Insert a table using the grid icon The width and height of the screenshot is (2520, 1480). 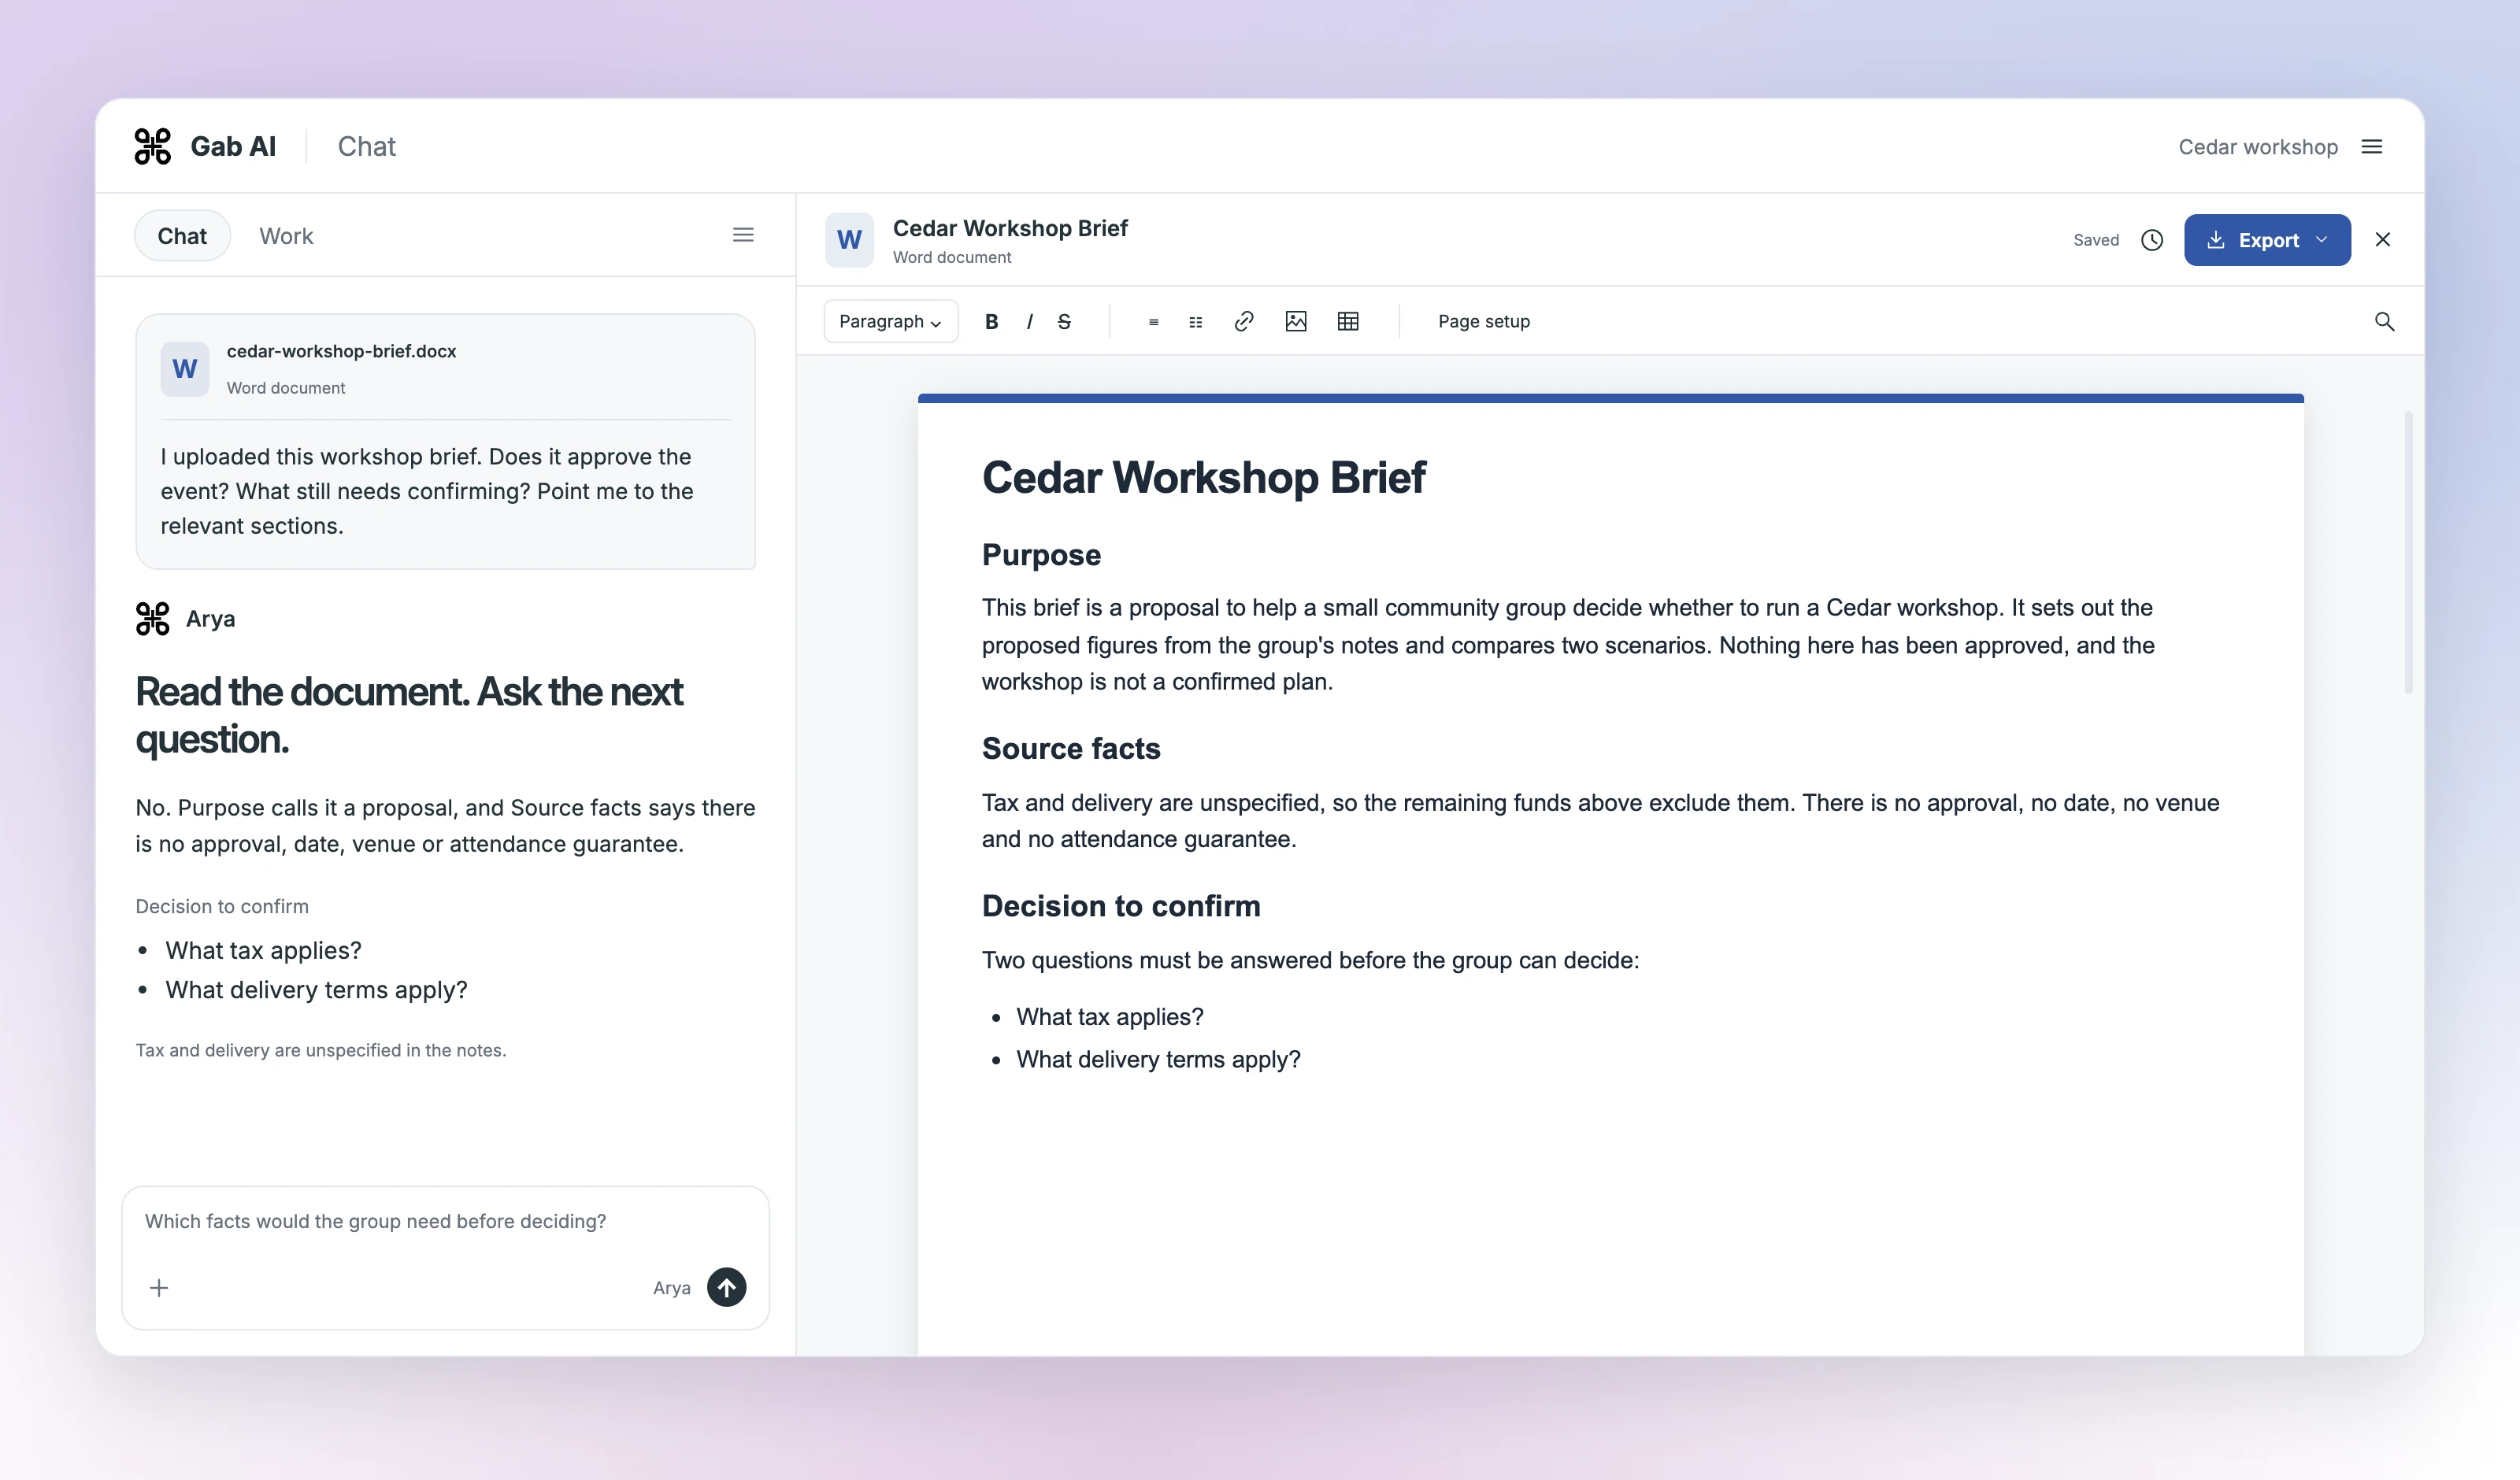1348,321
